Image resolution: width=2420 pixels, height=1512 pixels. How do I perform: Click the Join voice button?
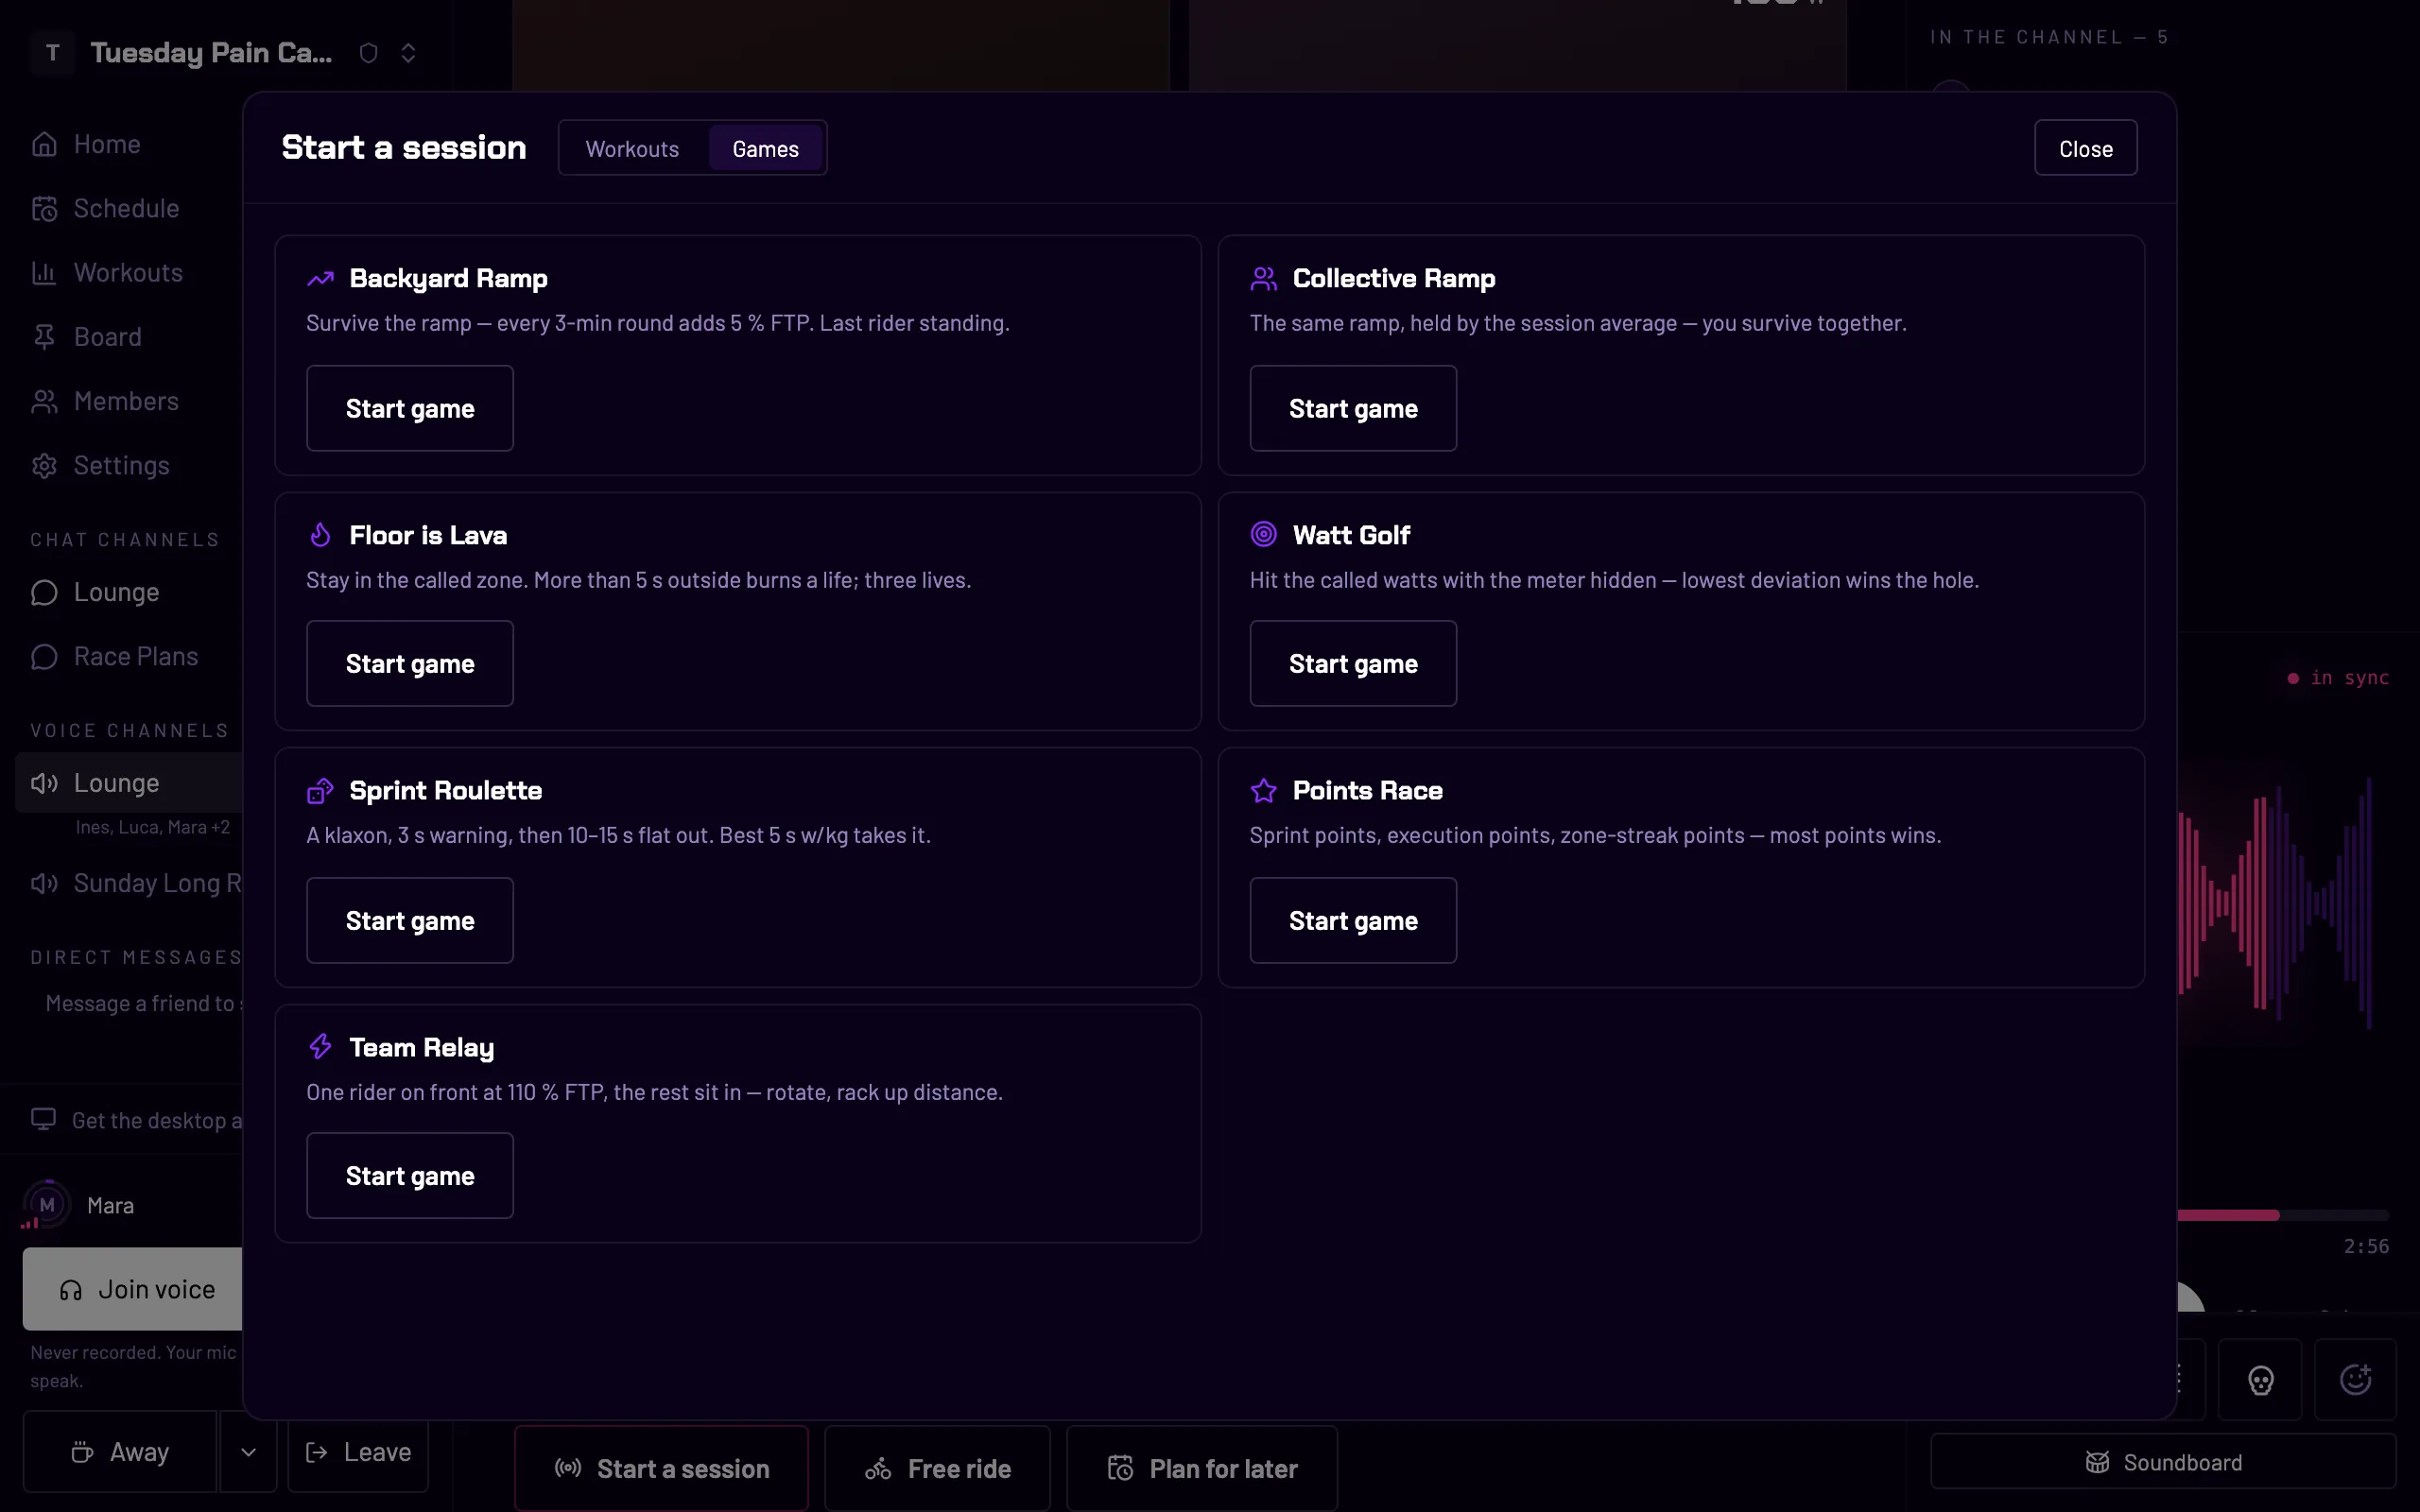pyautogui.click(x=133, y=1289)
